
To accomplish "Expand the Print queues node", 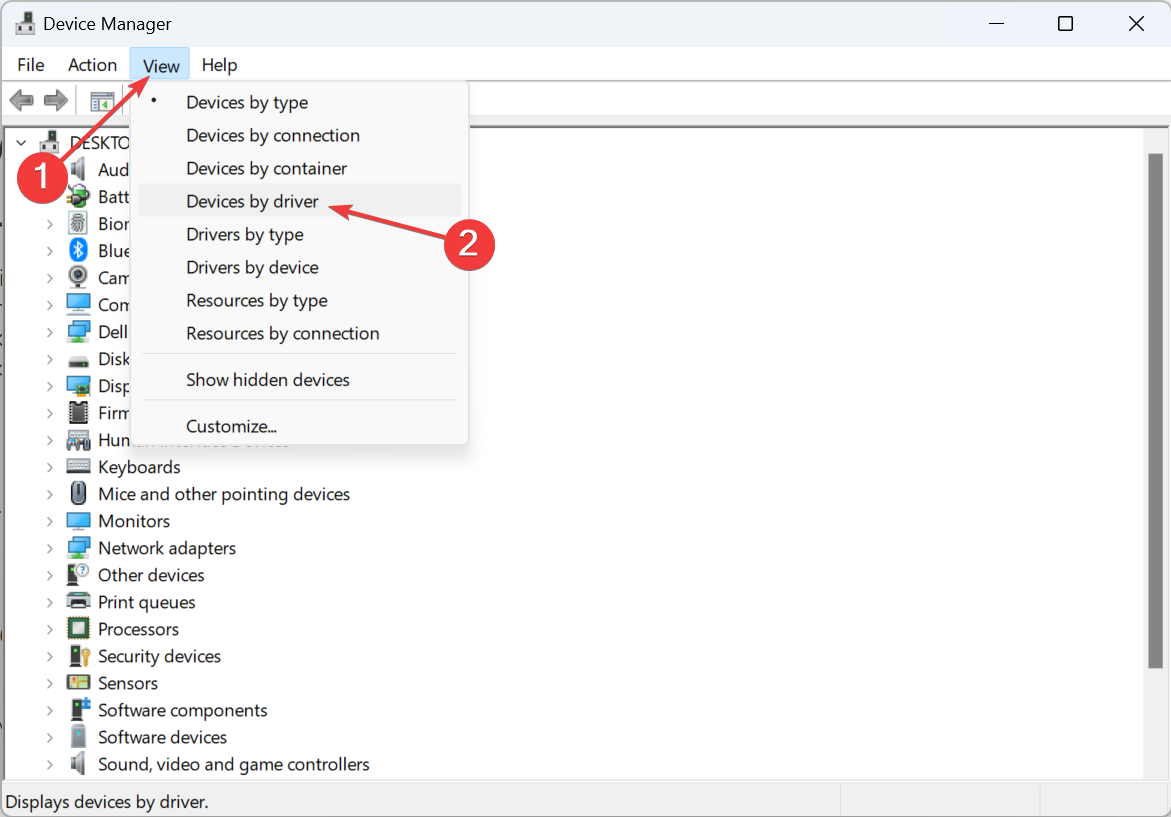I will tap(49, 602).
